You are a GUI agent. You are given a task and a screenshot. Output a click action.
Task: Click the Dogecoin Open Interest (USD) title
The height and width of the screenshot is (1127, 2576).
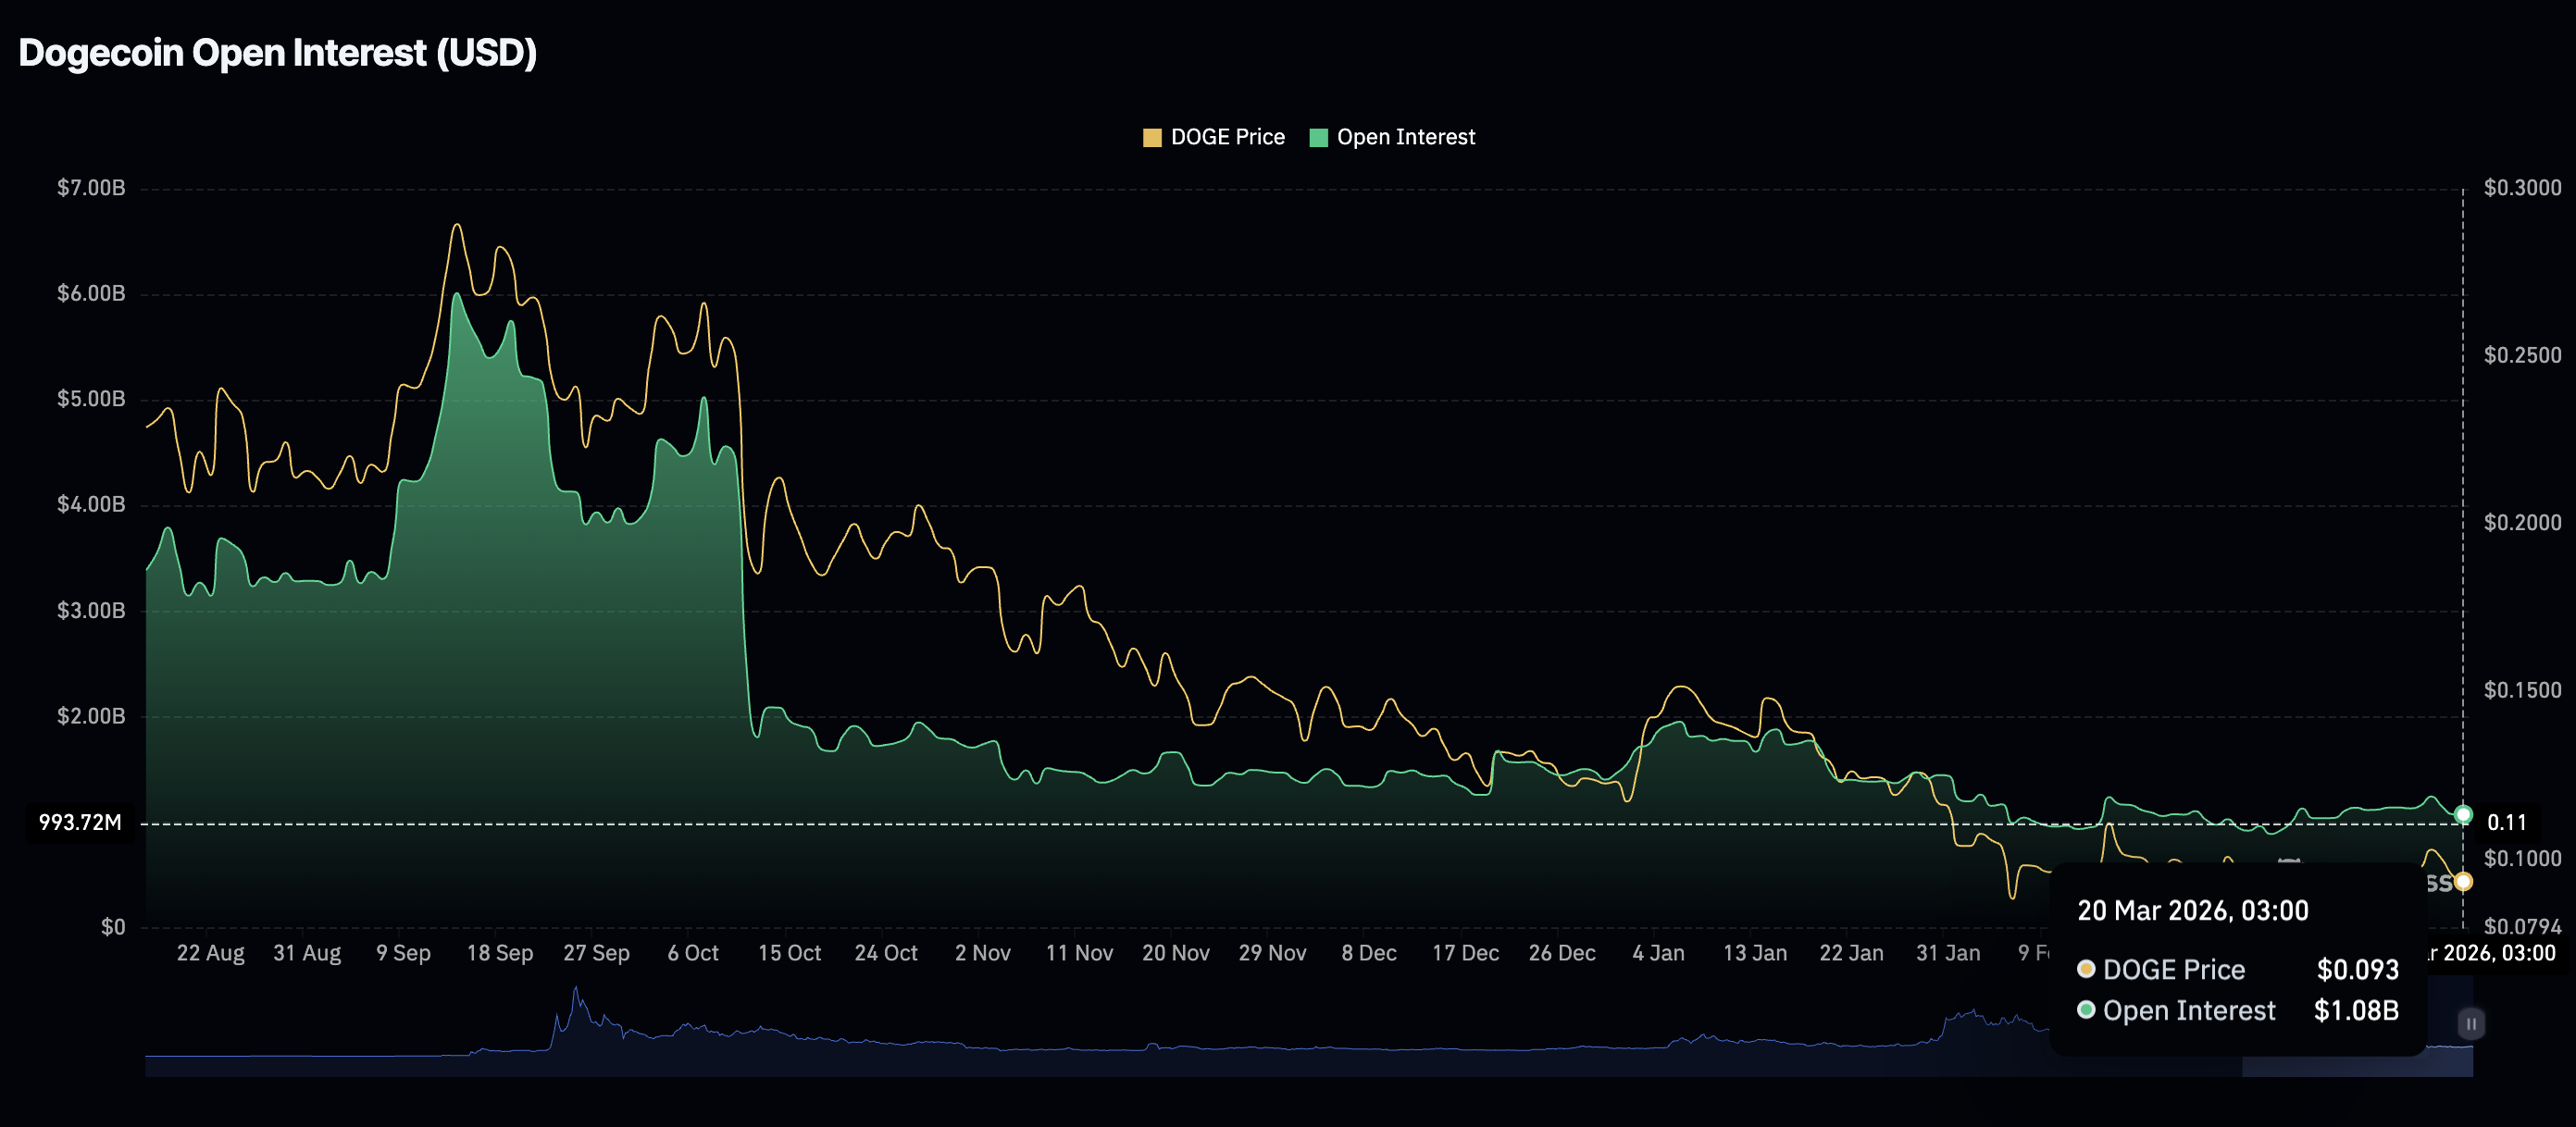pyautogui.click(x=278, y=53)
